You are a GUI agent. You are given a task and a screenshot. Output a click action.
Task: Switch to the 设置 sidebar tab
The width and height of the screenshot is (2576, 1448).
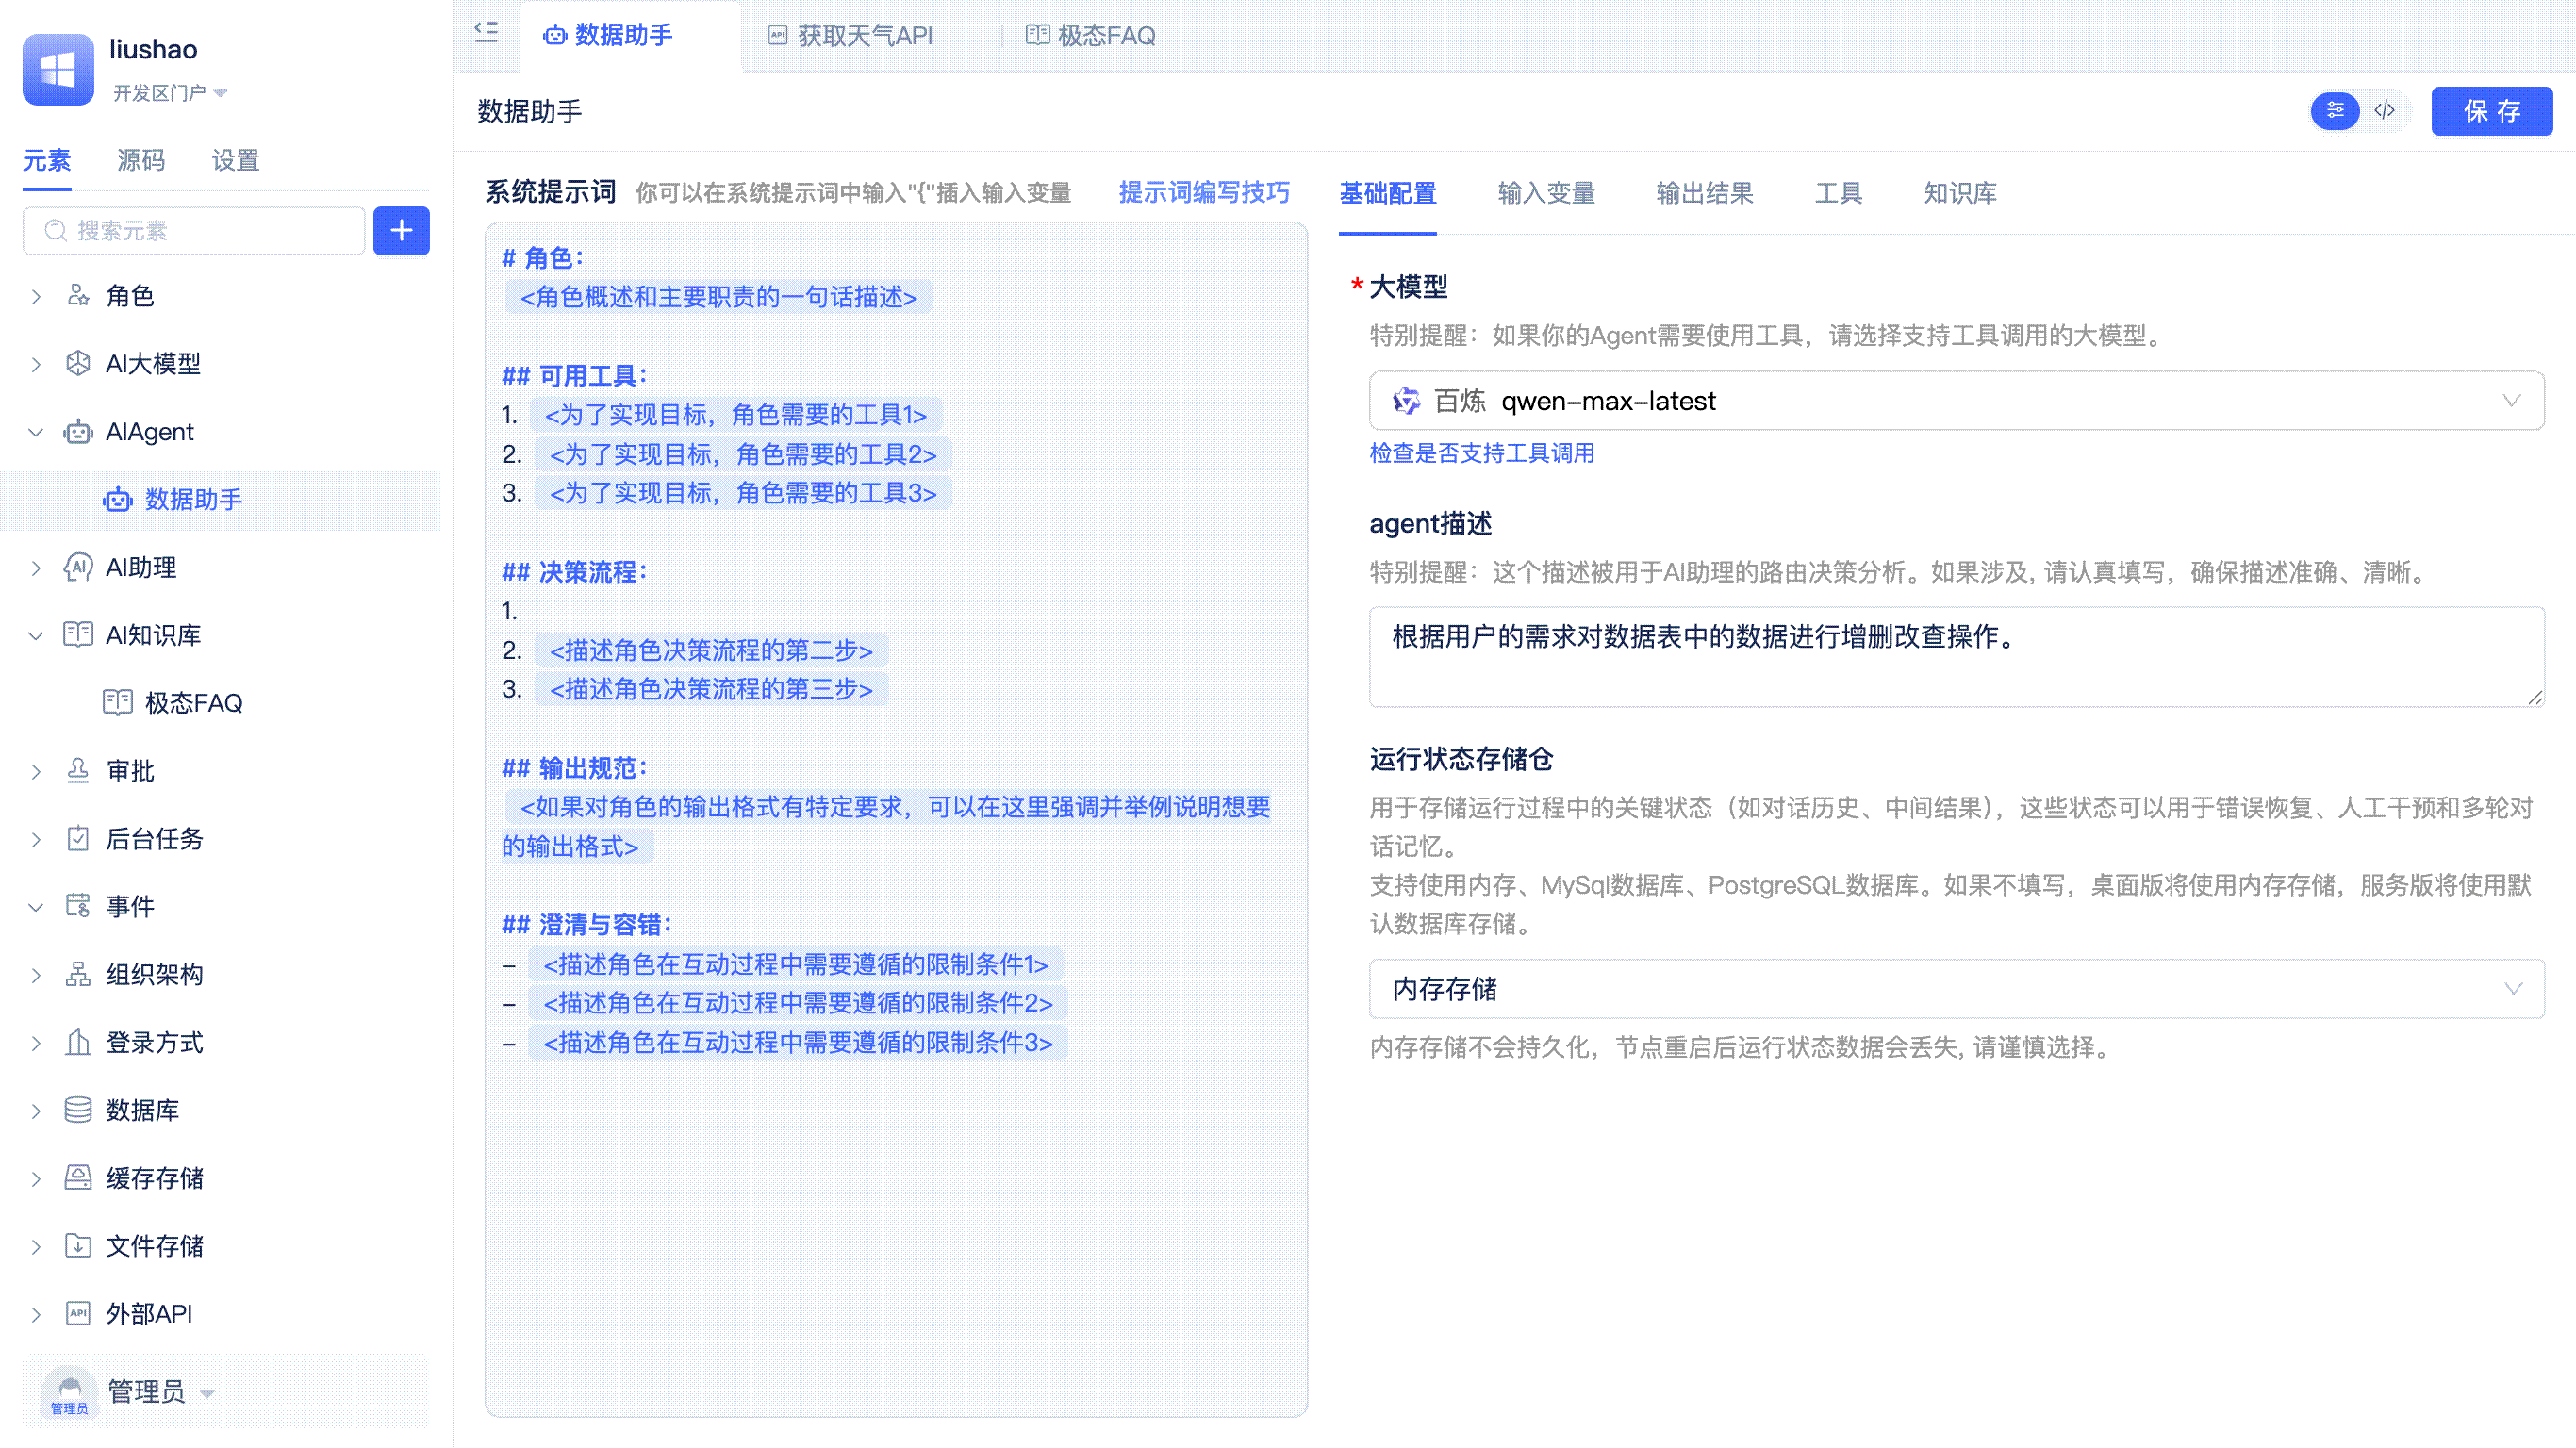tap(235, 160)
